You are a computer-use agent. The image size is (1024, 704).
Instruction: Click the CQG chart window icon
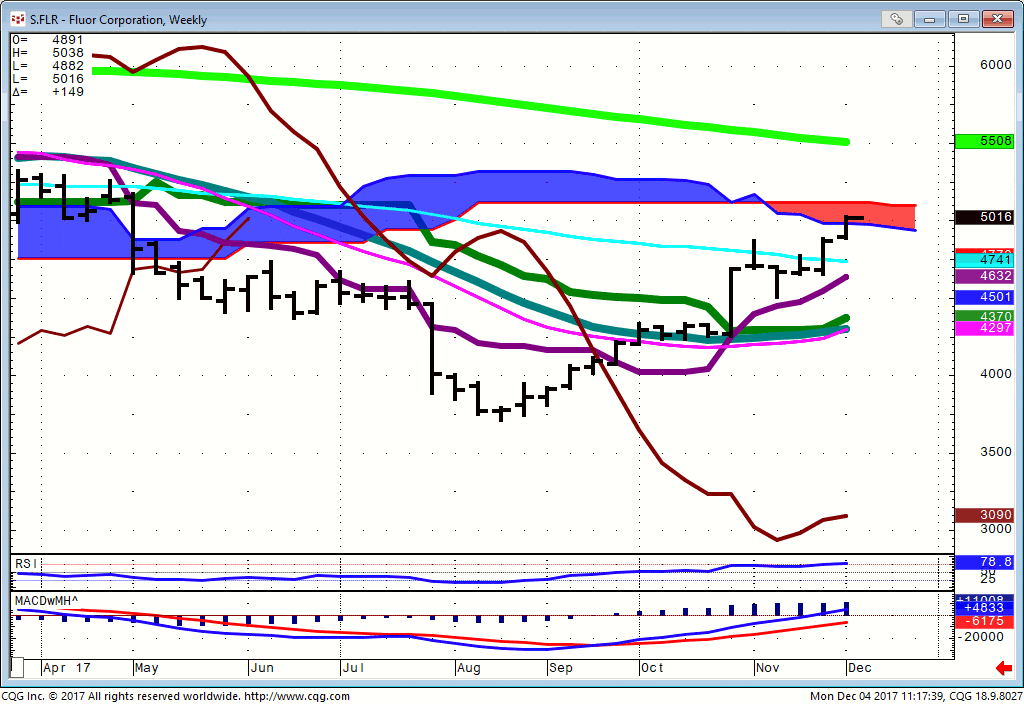[x=17, y=18]
